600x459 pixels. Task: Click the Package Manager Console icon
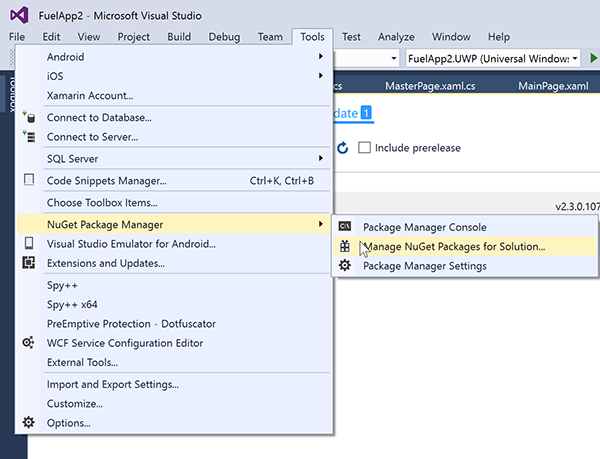[345, 227]
